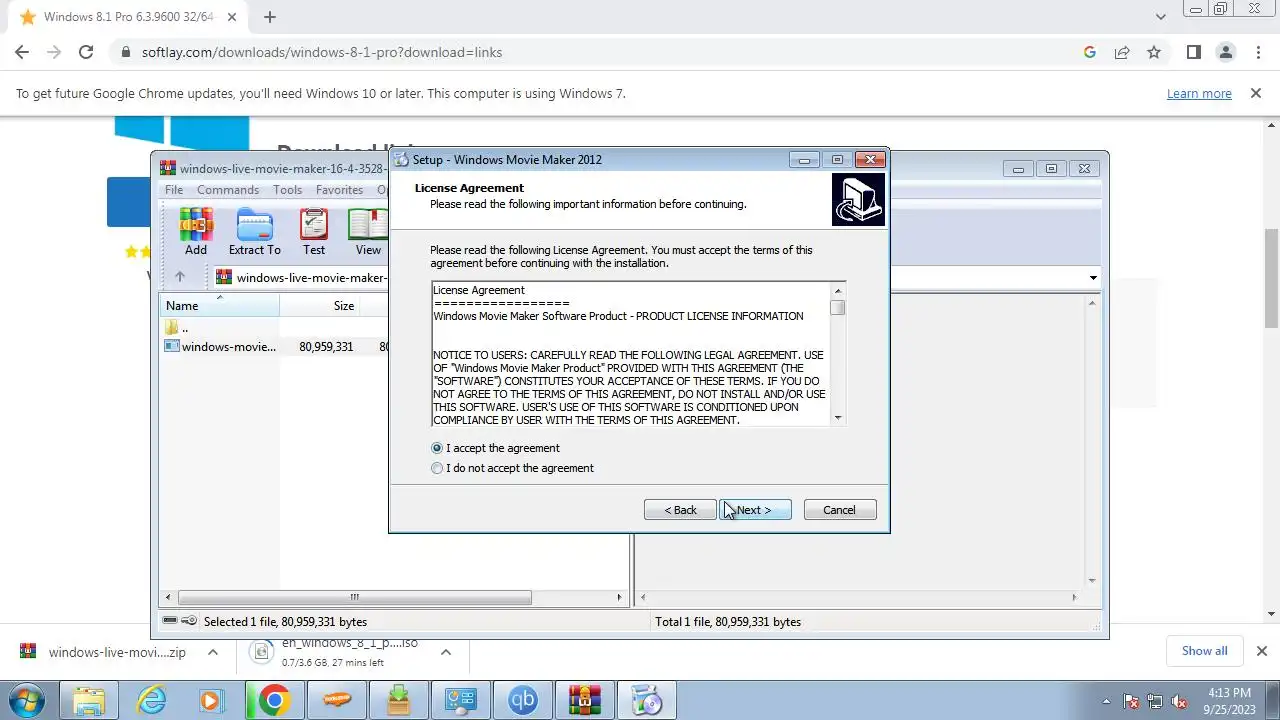Open WinRAR Favorites menu
The width and height of the screenshot is (1280, 720).
pos(339,190)
